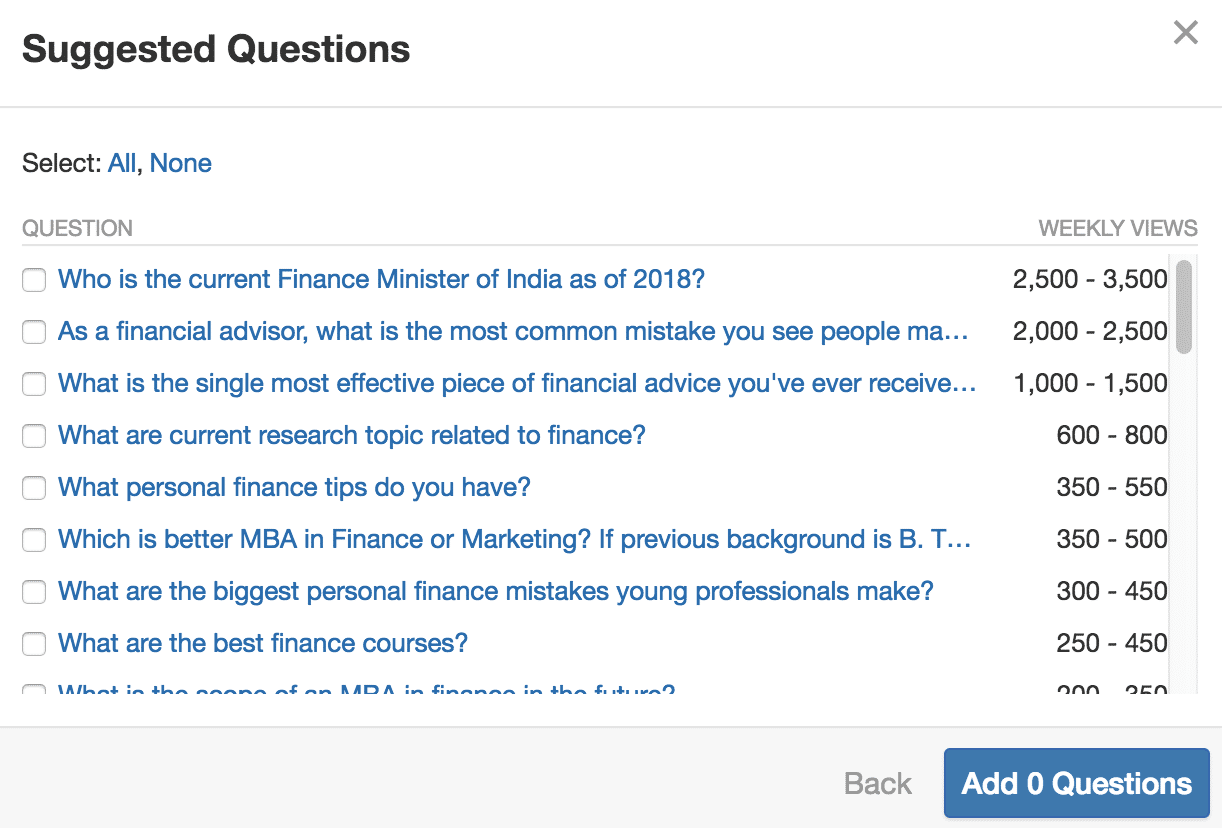Viewport: 1222px width, 828px height.
Task: Check the young professionals mistakes question
Action: pyautogui.click(x=33, y=592)
